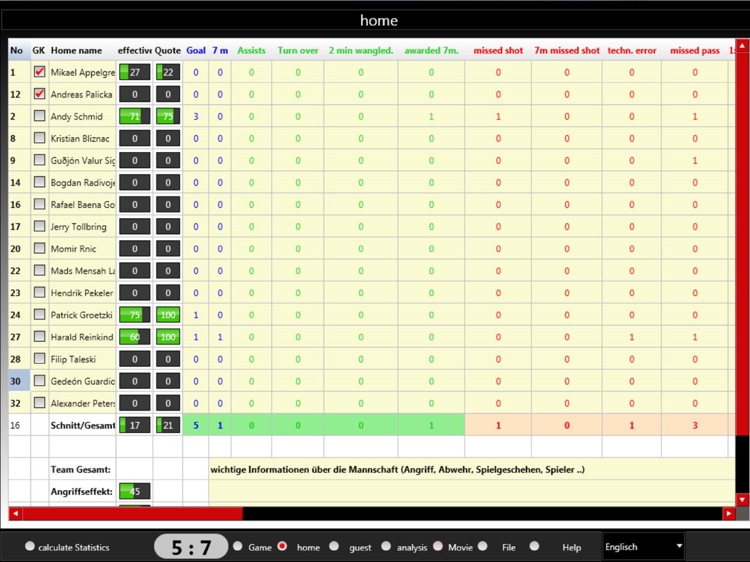Sort by the Quote column header
This screenshot has width=750, height=562.
tap(167, 50)
